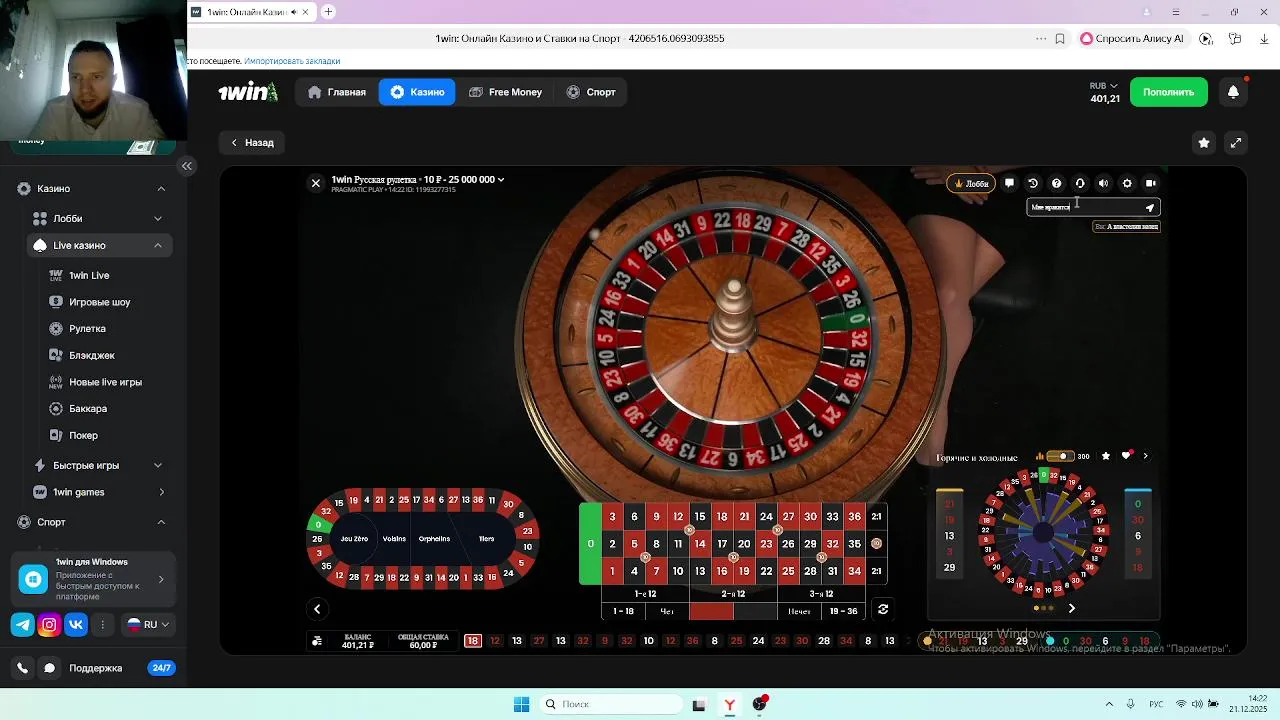The width and height of the screenshot is (1280, 720).
Task: Mute the game sound speaker icon
Action: pos(1103,183)
